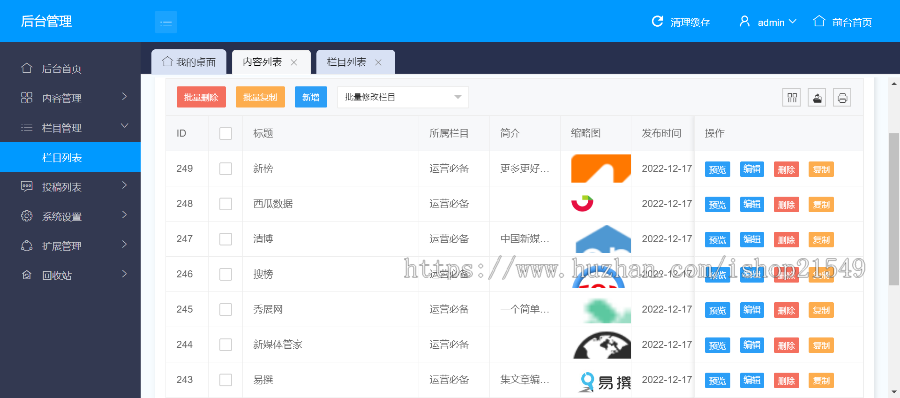Click the 新媒体管家 globe thumbnail
Viewport: 900px width, 398px height.
click(602, 345)
